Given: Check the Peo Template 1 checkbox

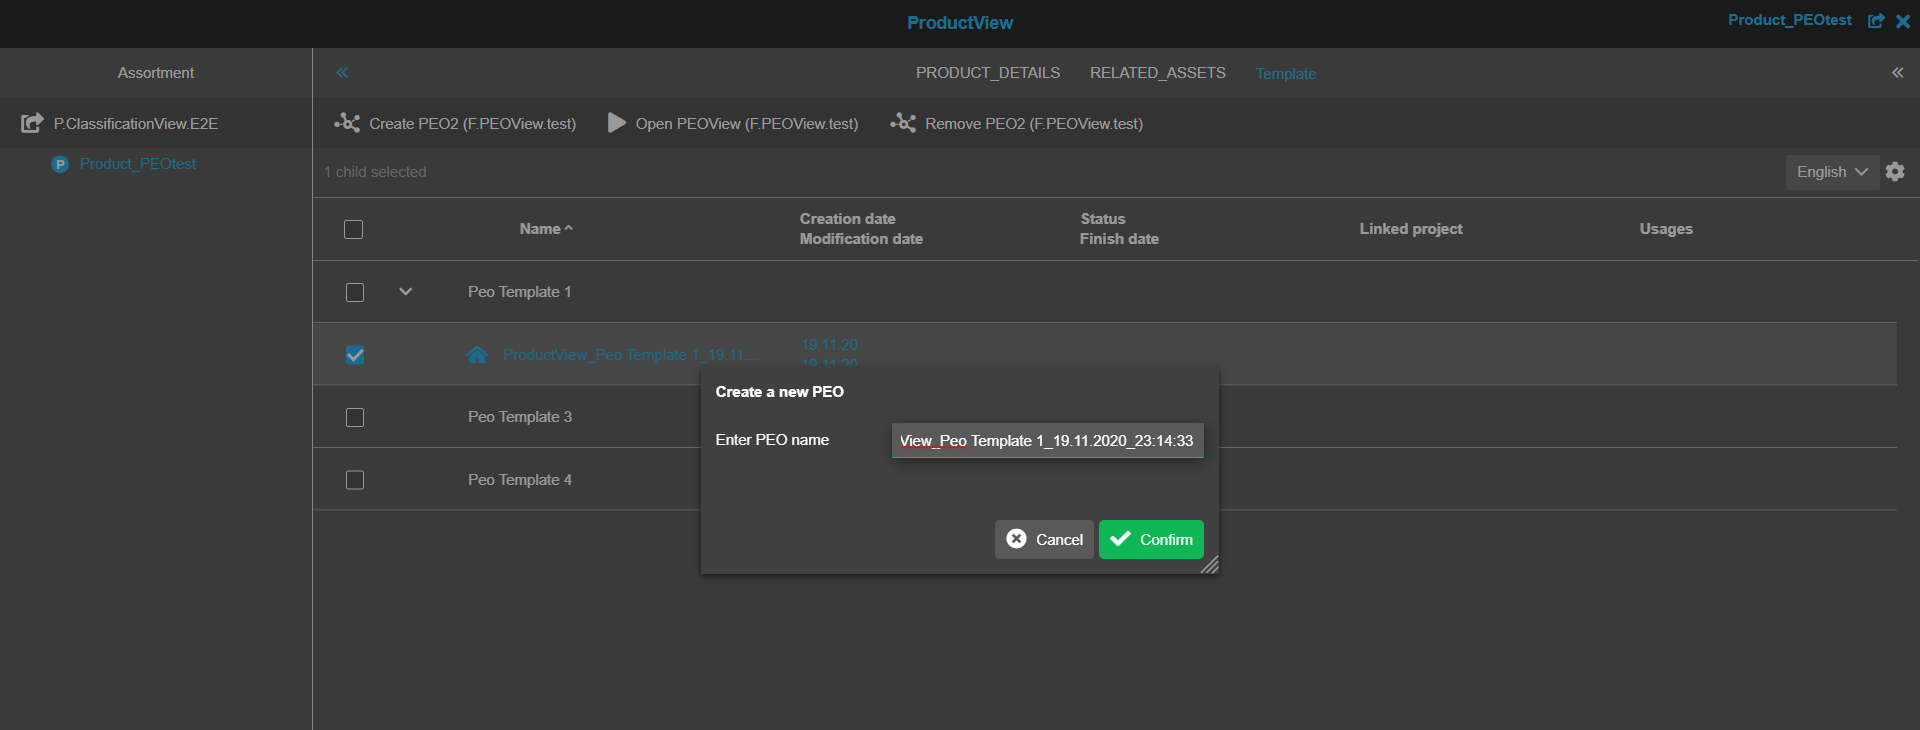Looking at the screenshot, I should 355,292.
